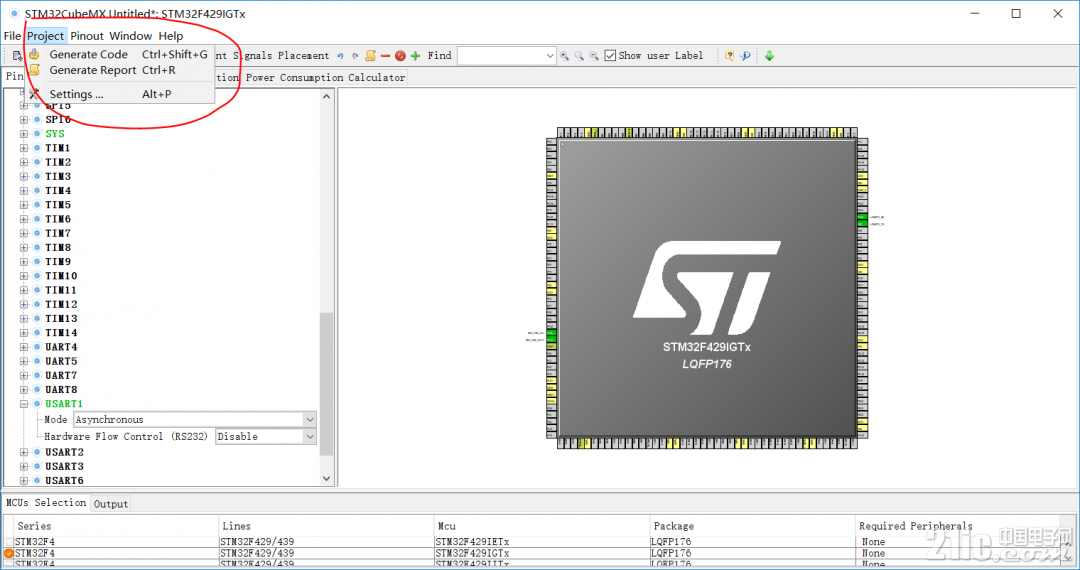
Task: Open the Find combo box dropdown
Action: coord(550,56)
